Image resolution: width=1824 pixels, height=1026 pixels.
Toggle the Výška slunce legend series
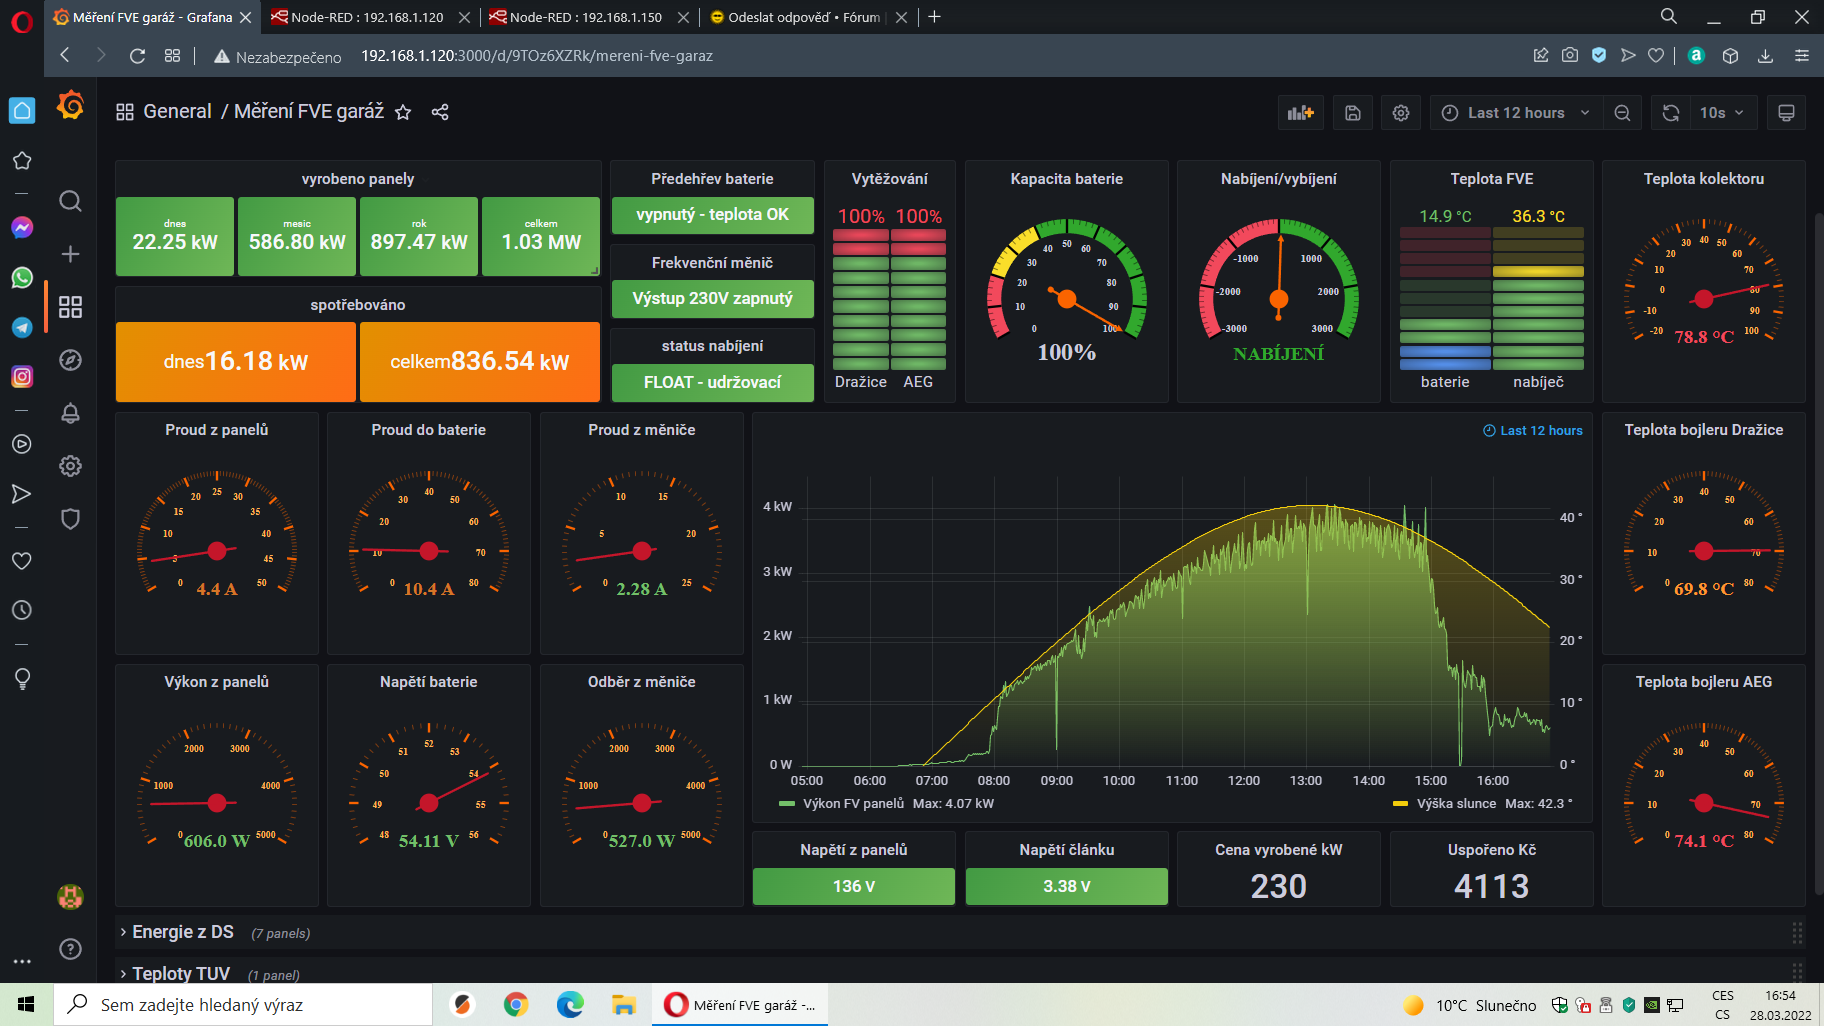point(1456,804)
